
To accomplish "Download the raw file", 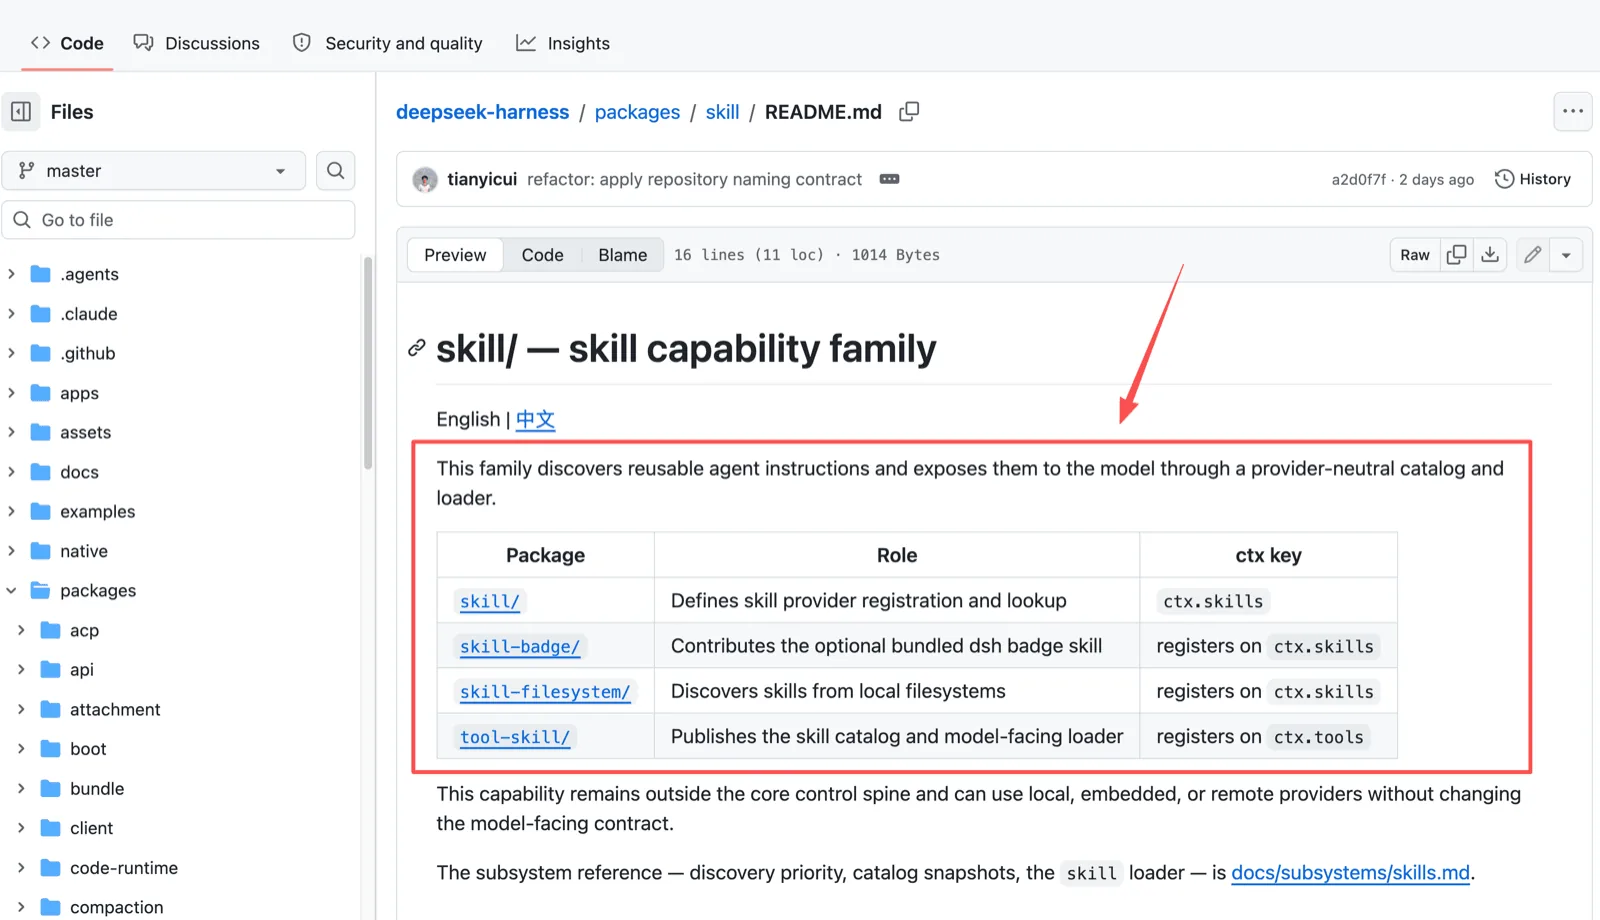I will 1490,255.
